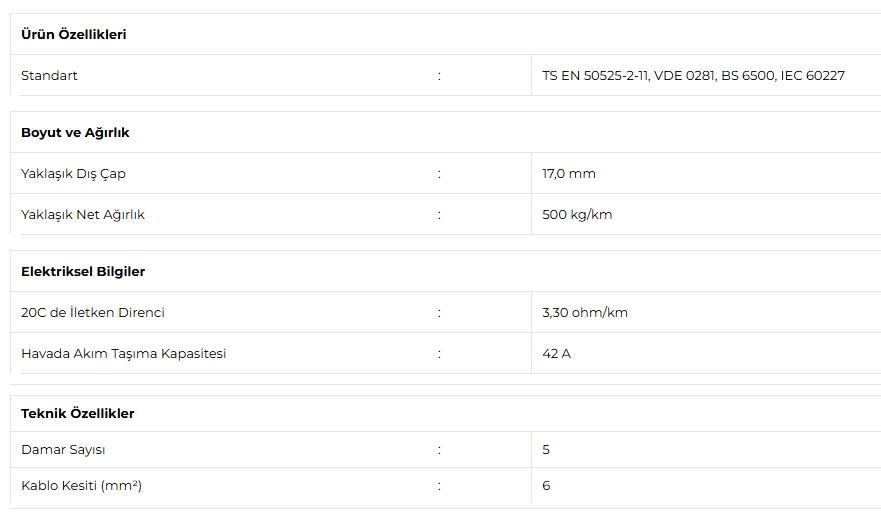The height and width of the screenshot is (521, 881).
Task: Click the 3,30 ohm/km resistance value
Action: (585, 312)
